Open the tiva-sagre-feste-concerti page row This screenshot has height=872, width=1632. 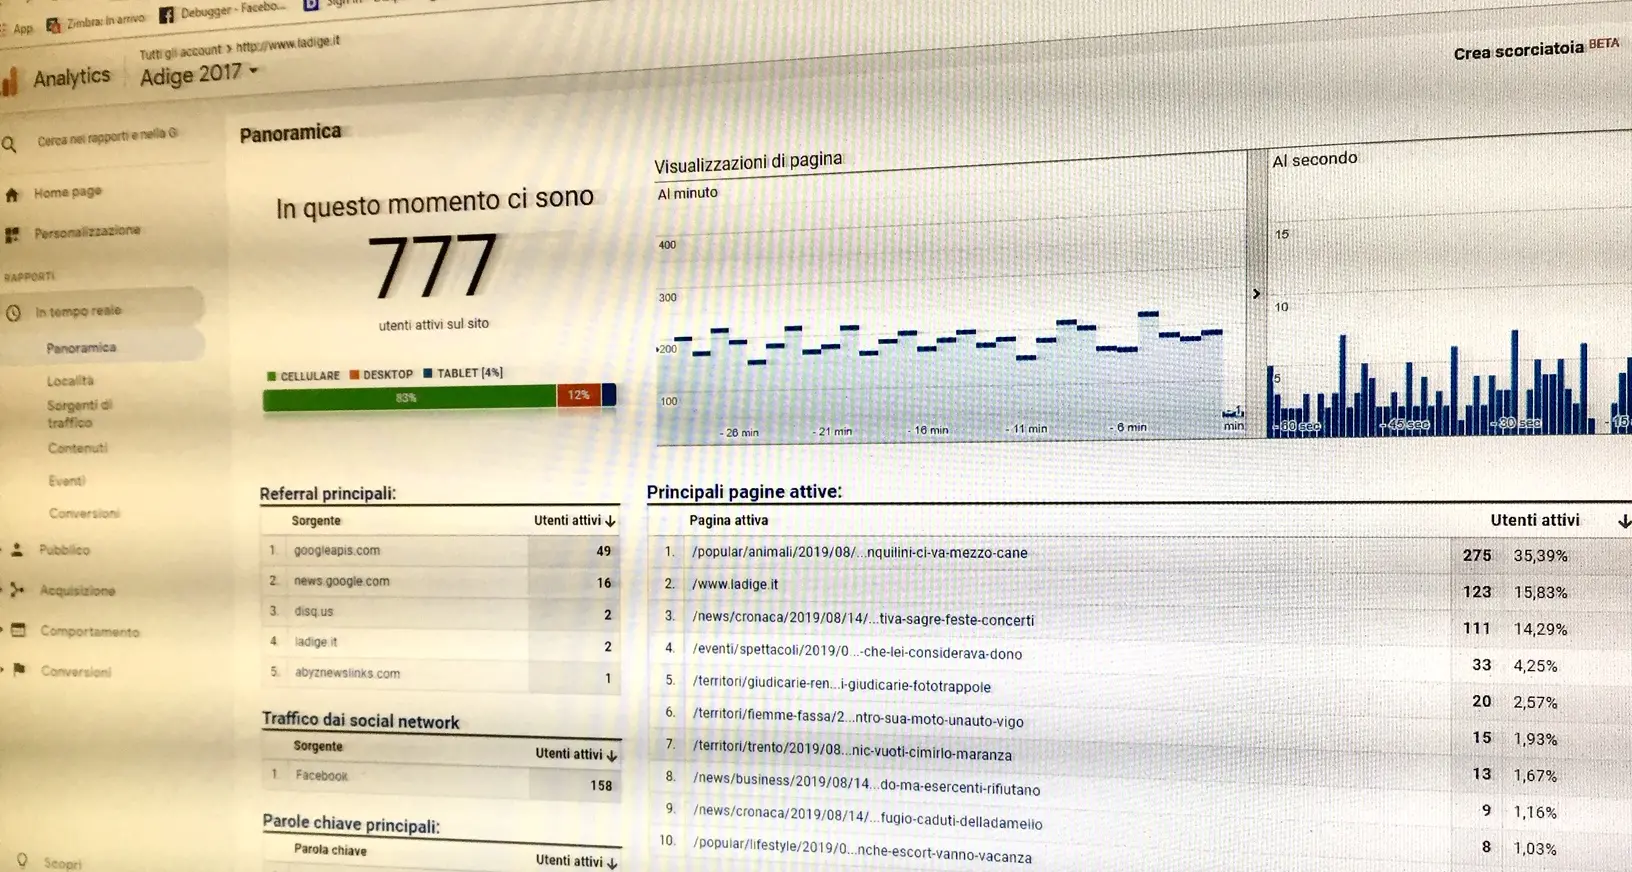(x=863, y=619)
